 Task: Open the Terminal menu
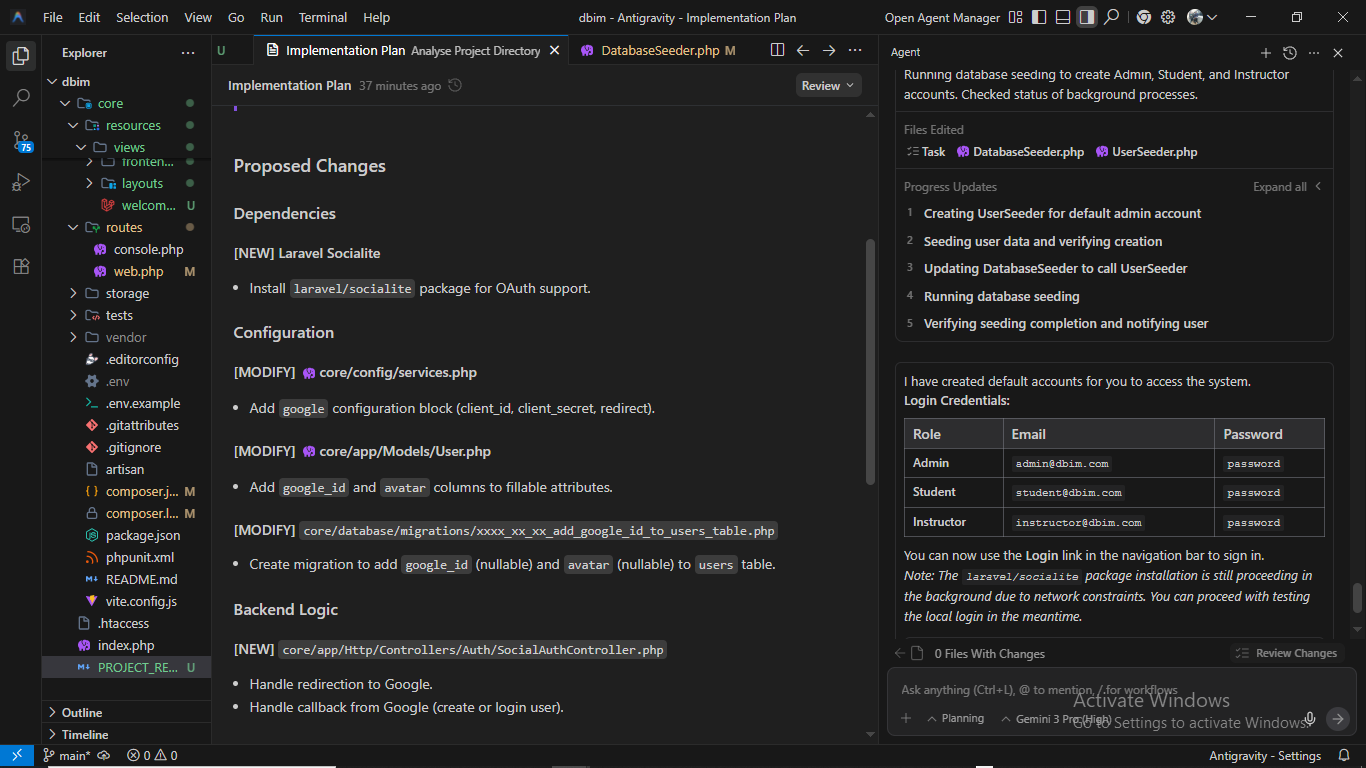pos(323,17)
